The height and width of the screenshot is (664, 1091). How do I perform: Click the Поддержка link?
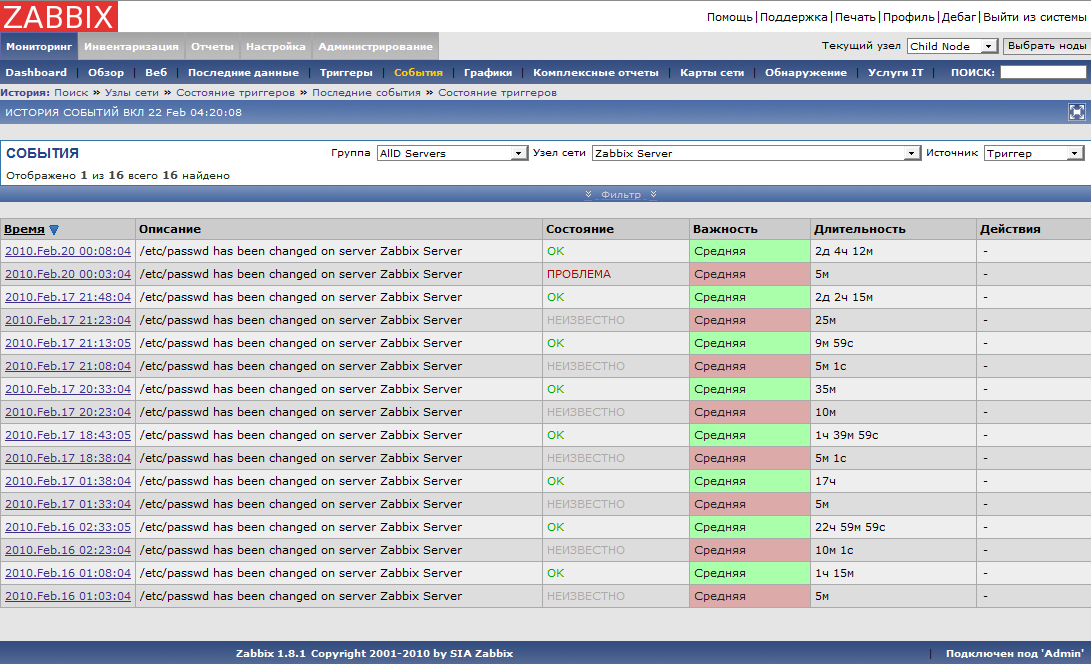point(793,17)
